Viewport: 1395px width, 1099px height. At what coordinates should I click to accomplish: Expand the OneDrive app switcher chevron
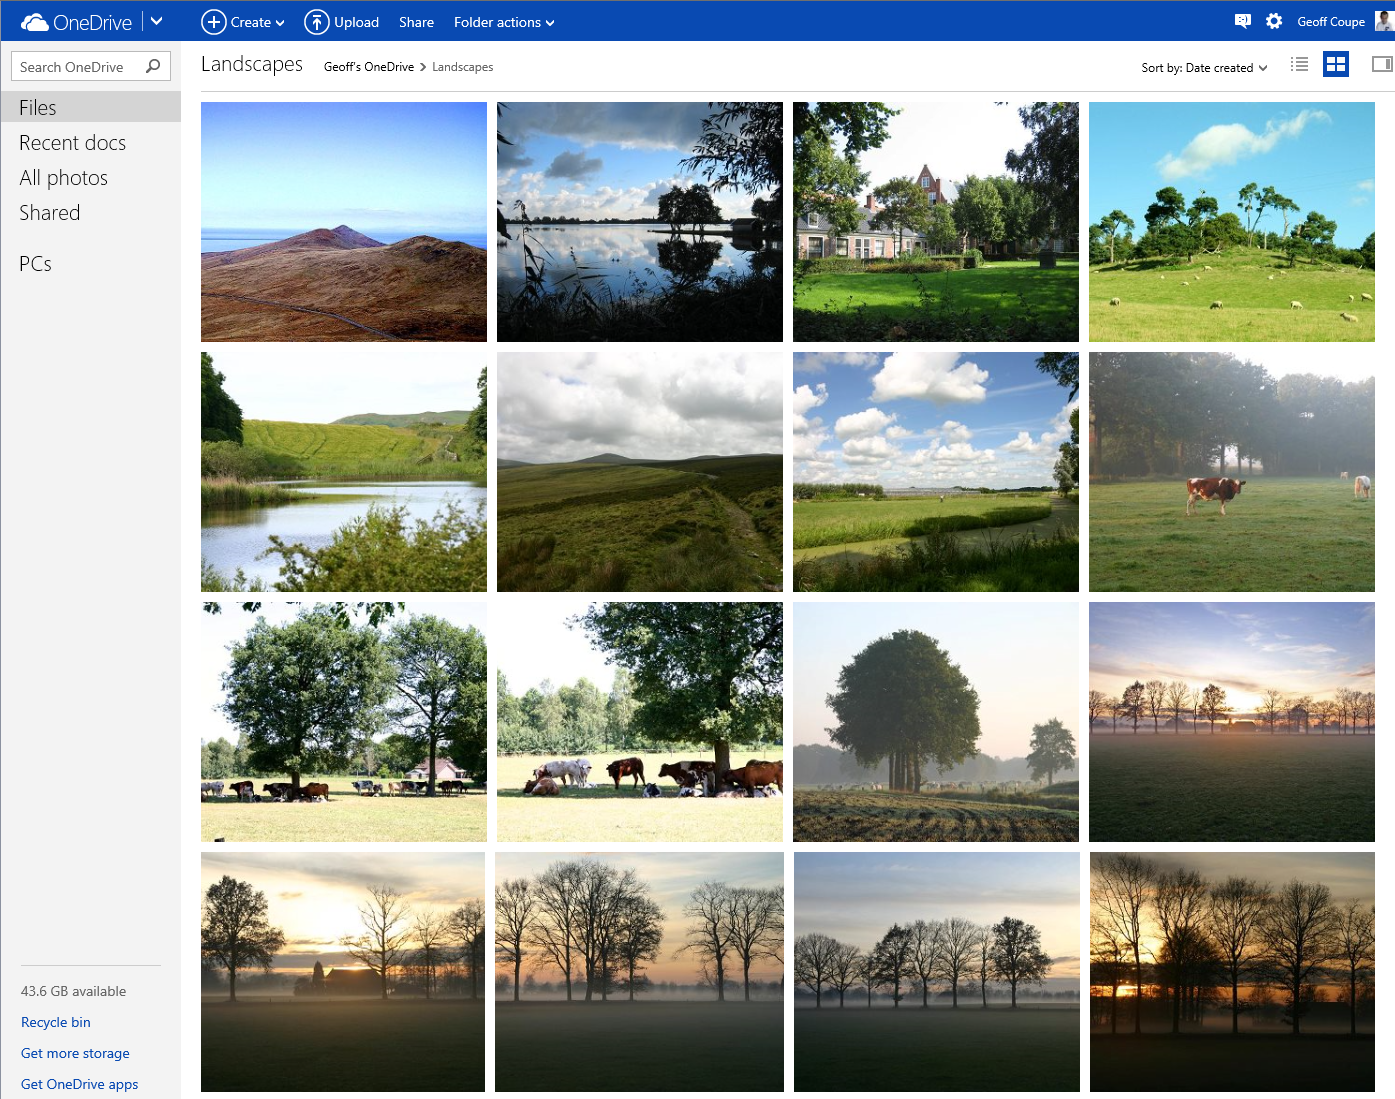pos(157,21)
